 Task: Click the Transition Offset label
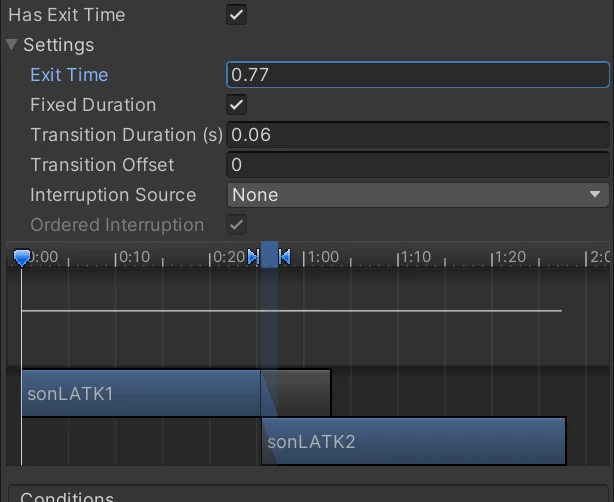(x=102, y=165)
